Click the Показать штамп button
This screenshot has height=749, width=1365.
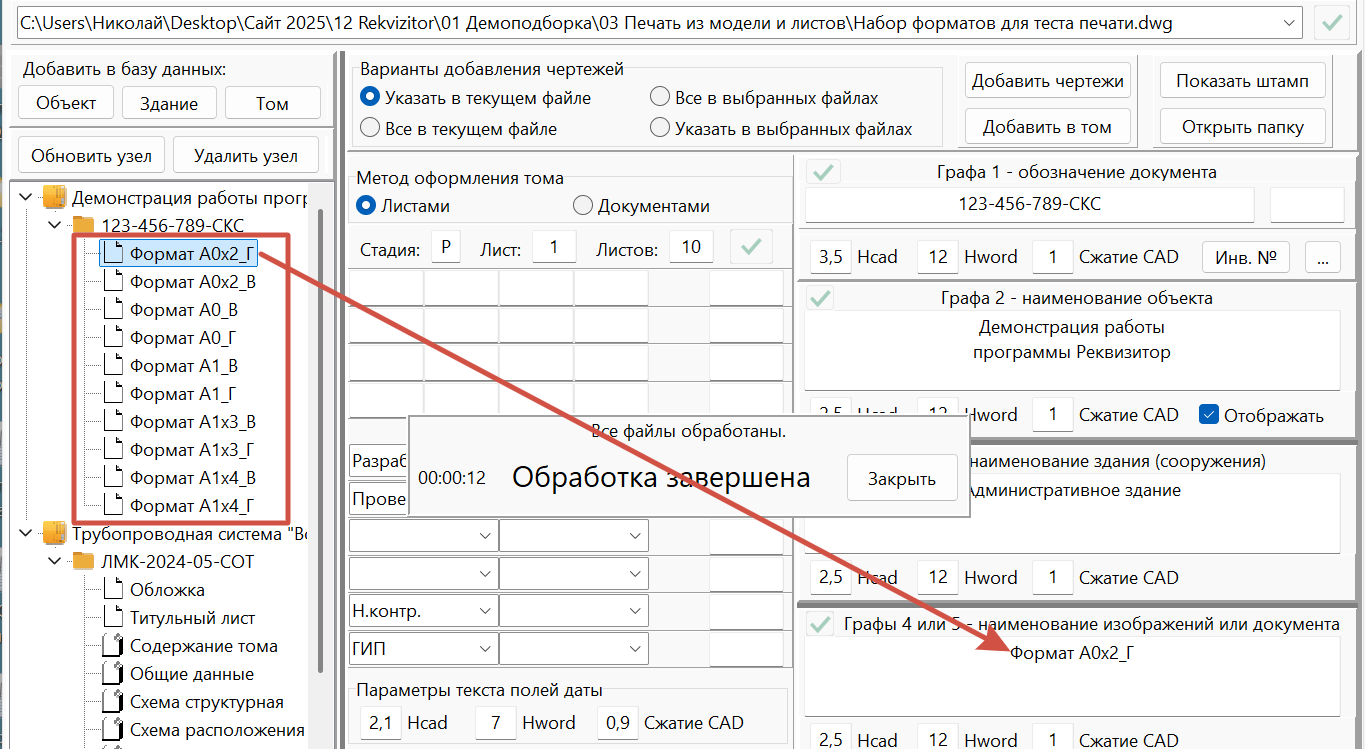tap(1242, 81)
